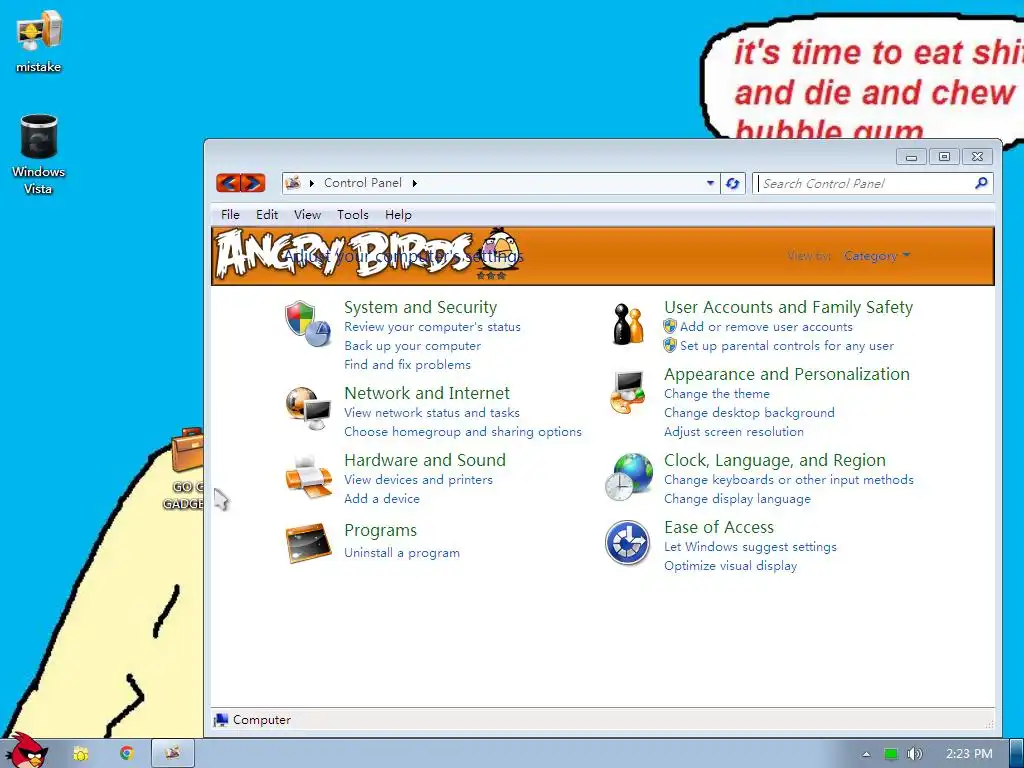Click the System and Security shield icon
This screenshot has height=768, width=1024.
tap(308, 323)
